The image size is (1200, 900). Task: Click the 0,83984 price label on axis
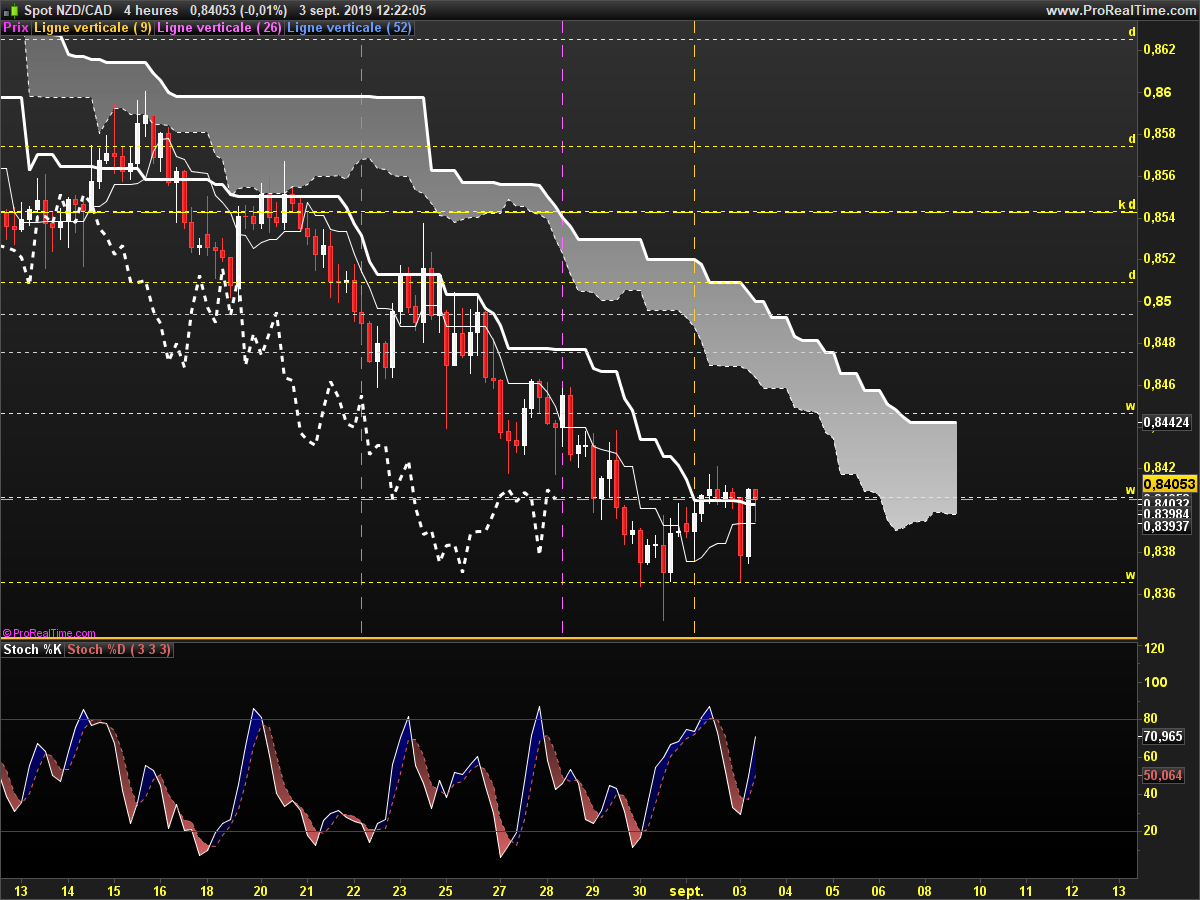(1166, 514)
